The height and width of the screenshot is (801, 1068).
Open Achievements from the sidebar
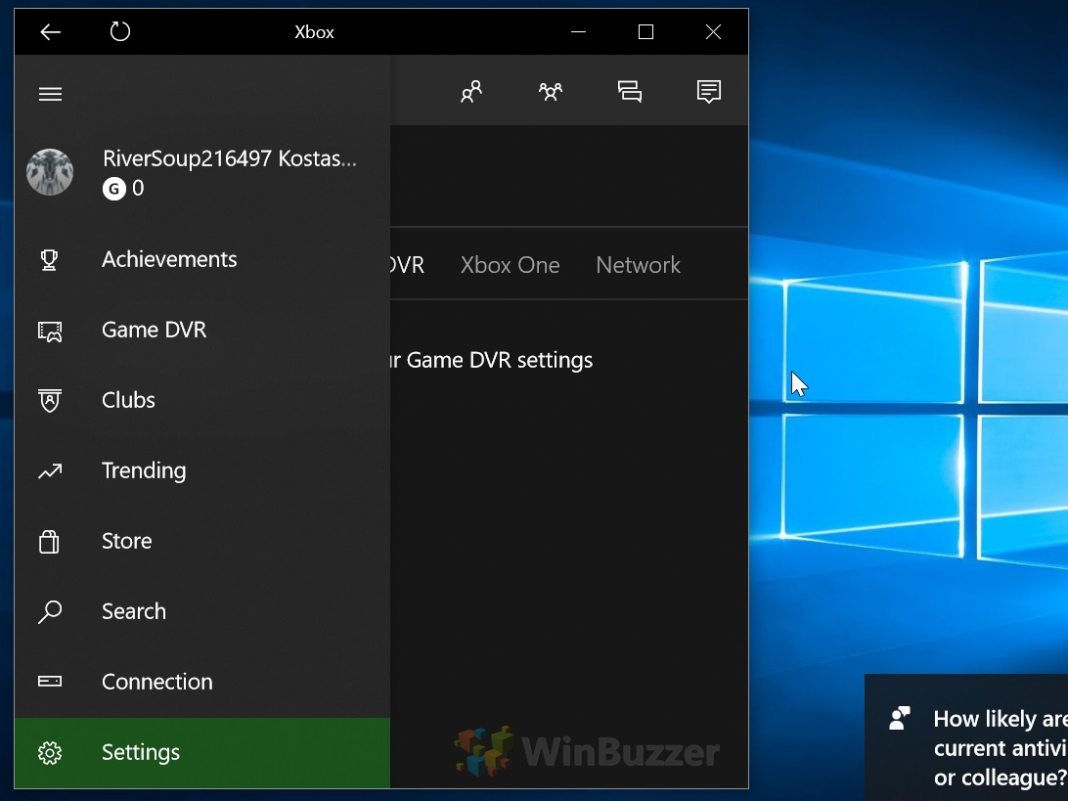coord(202,260)
